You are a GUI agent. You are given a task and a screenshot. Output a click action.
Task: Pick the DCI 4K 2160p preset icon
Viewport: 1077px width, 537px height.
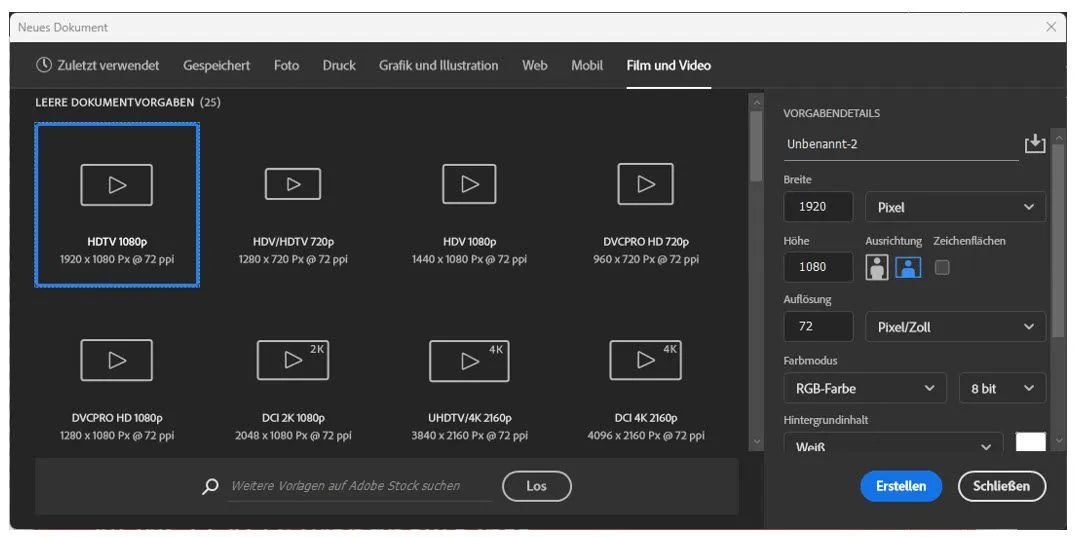pos(645,360)
